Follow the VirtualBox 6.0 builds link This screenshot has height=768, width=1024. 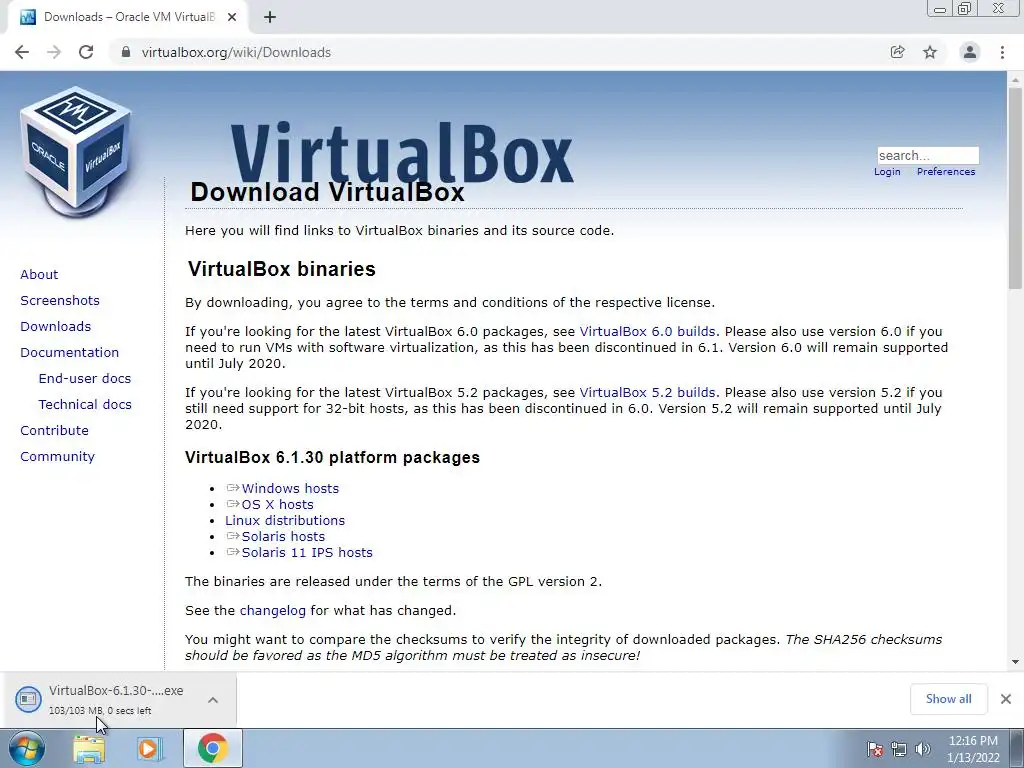(x=647, y=331)
